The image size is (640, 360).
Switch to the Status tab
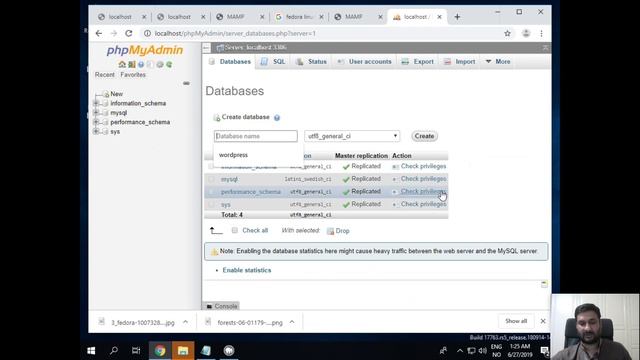[311, 62]
